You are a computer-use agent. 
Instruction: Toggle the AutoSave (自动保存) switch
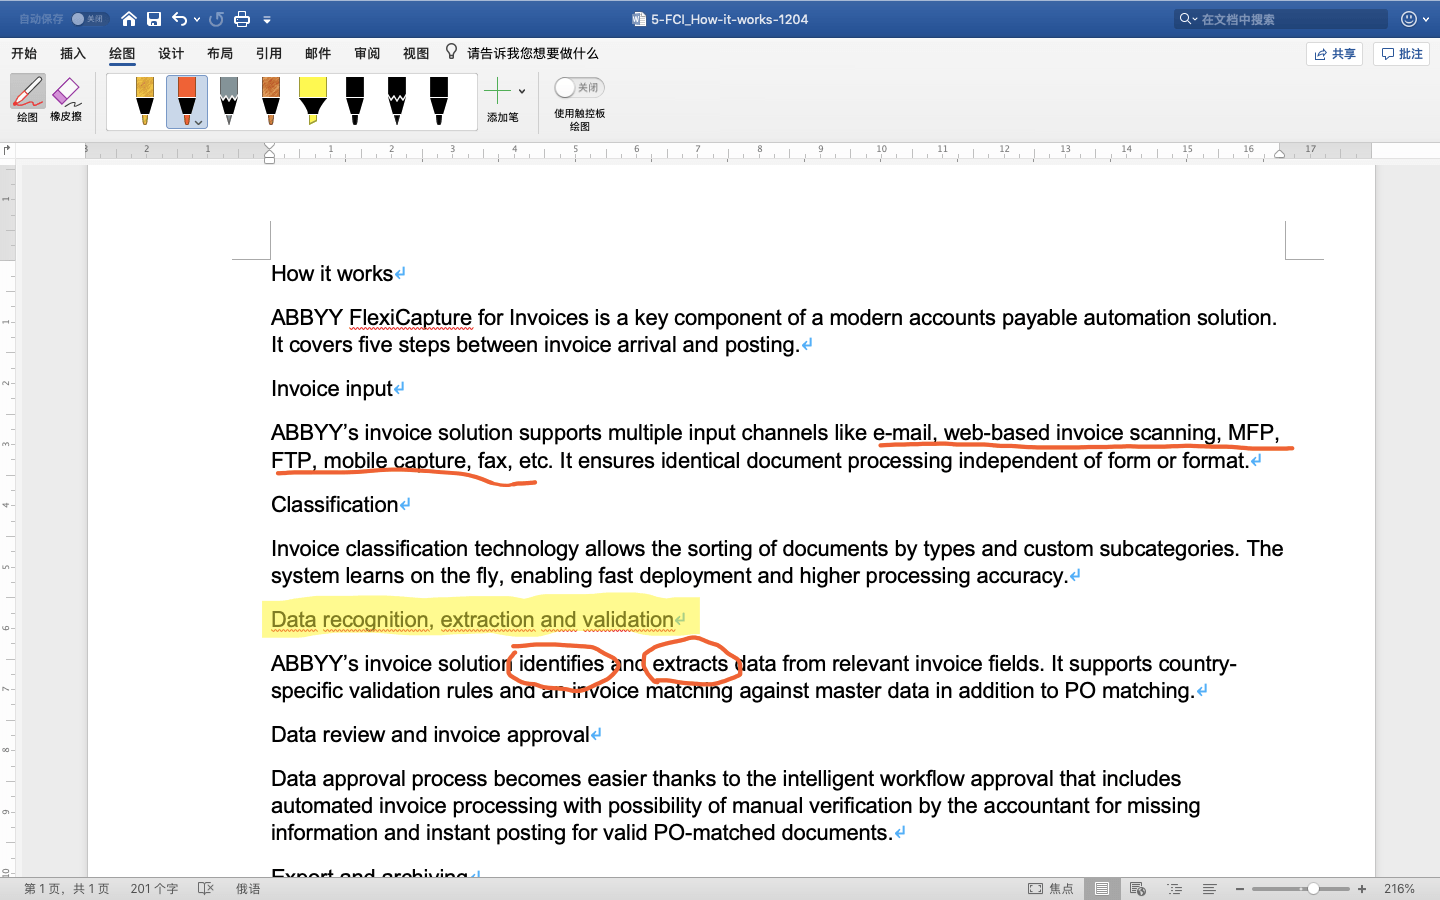(88, 19)
